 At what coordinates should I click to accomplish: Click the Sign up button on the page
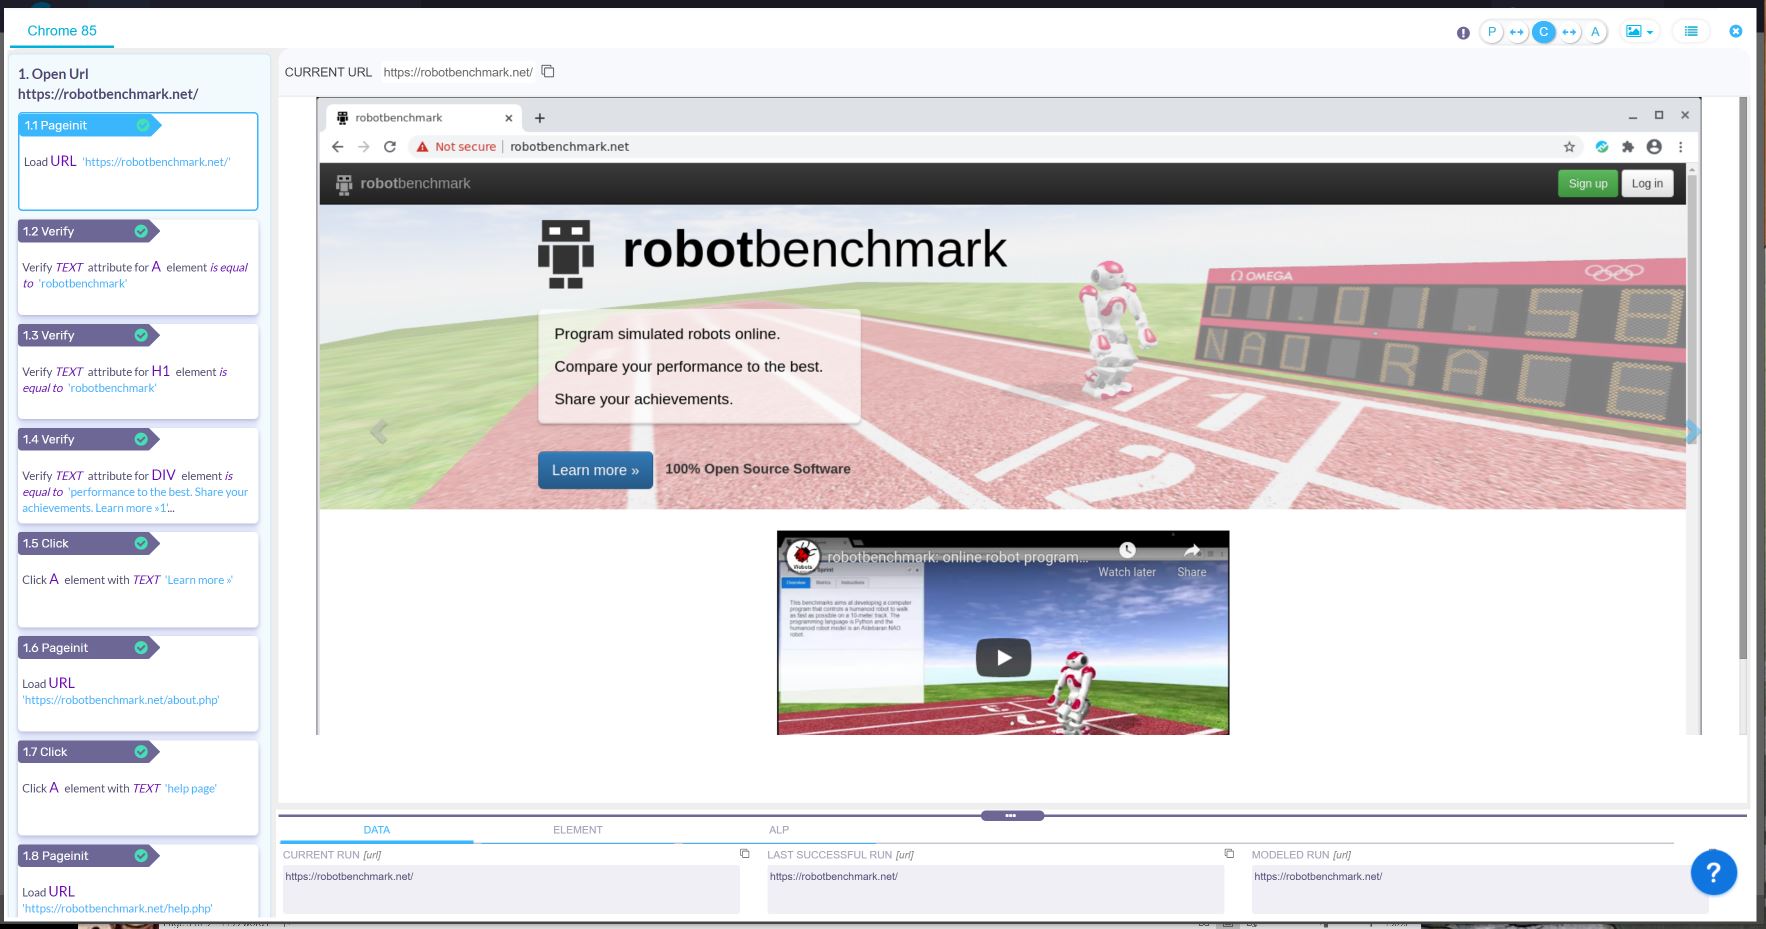(x=1588, y=183)
